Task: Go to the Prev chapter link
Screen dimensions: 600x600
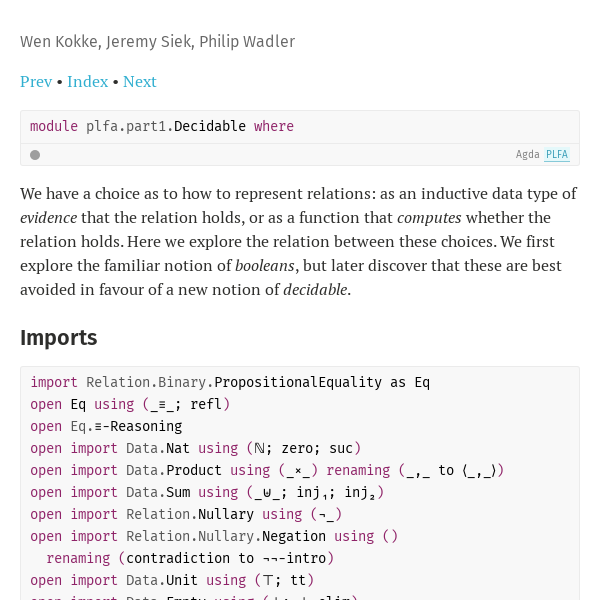Action: [x=36, y=82]
